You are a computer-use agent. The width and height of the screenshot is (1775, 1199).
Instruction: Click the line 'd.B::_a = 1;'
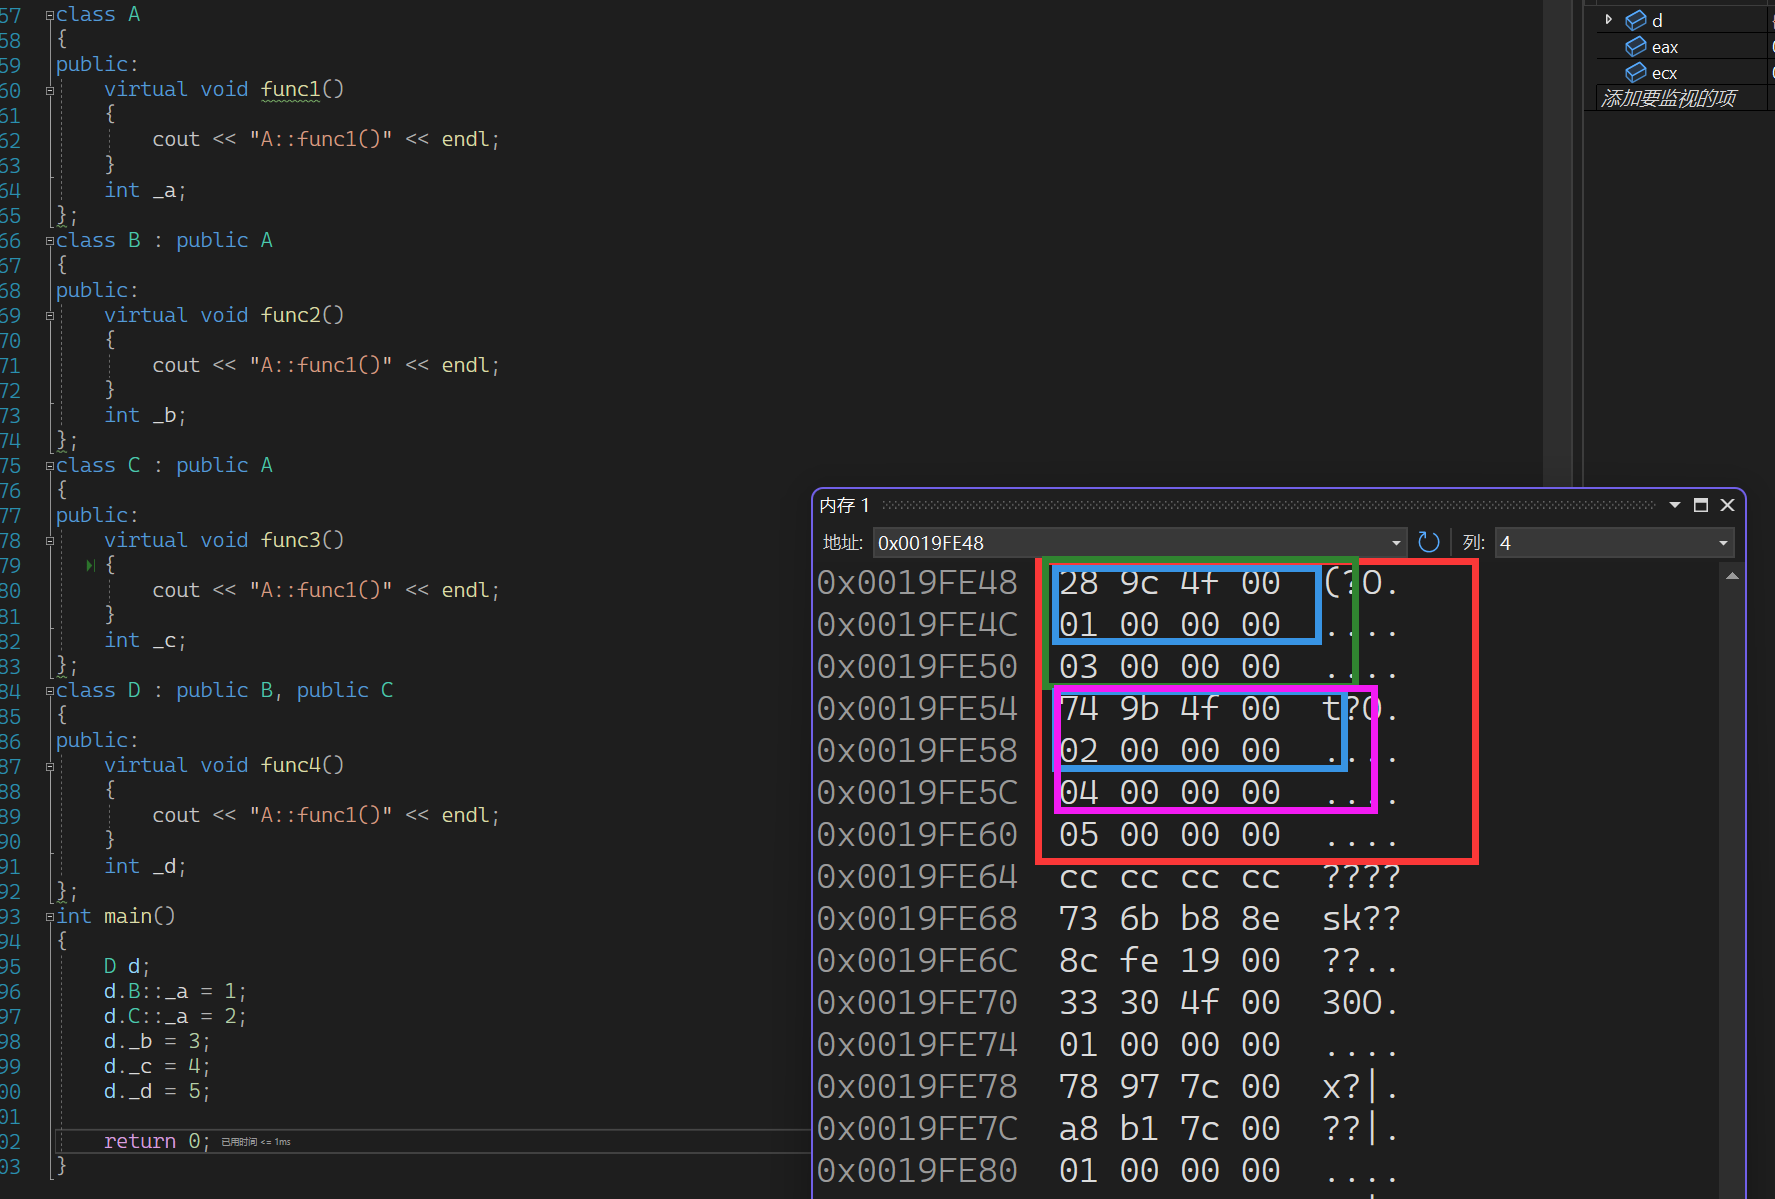175,992
